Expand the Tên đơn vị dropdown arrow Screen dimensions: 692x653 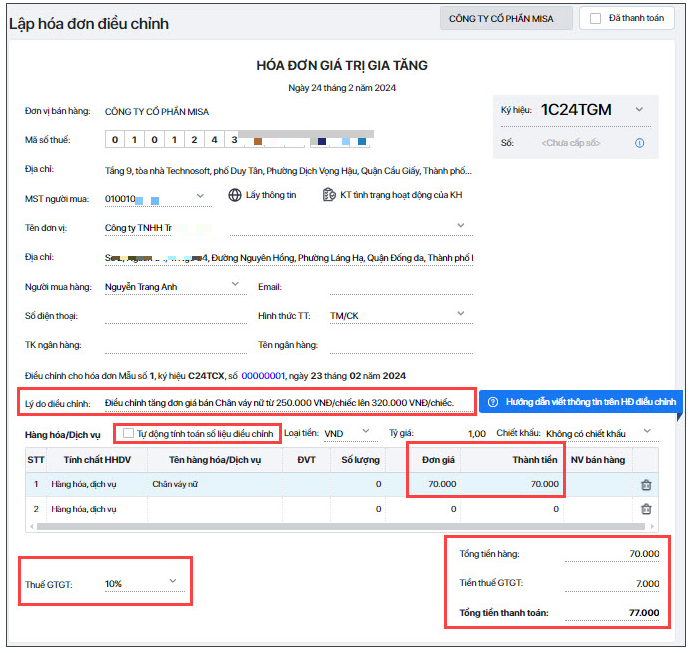click(x=461, y=225)
